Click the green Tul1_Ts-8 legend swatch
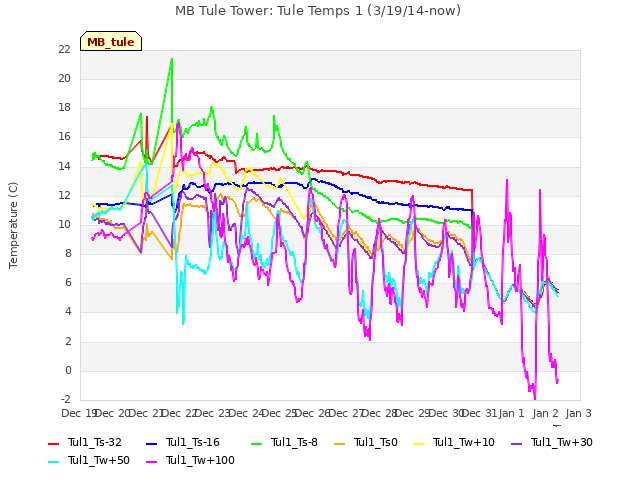This screenshot has width=640, height=480. pyautogui.click(x=256, y=443)
